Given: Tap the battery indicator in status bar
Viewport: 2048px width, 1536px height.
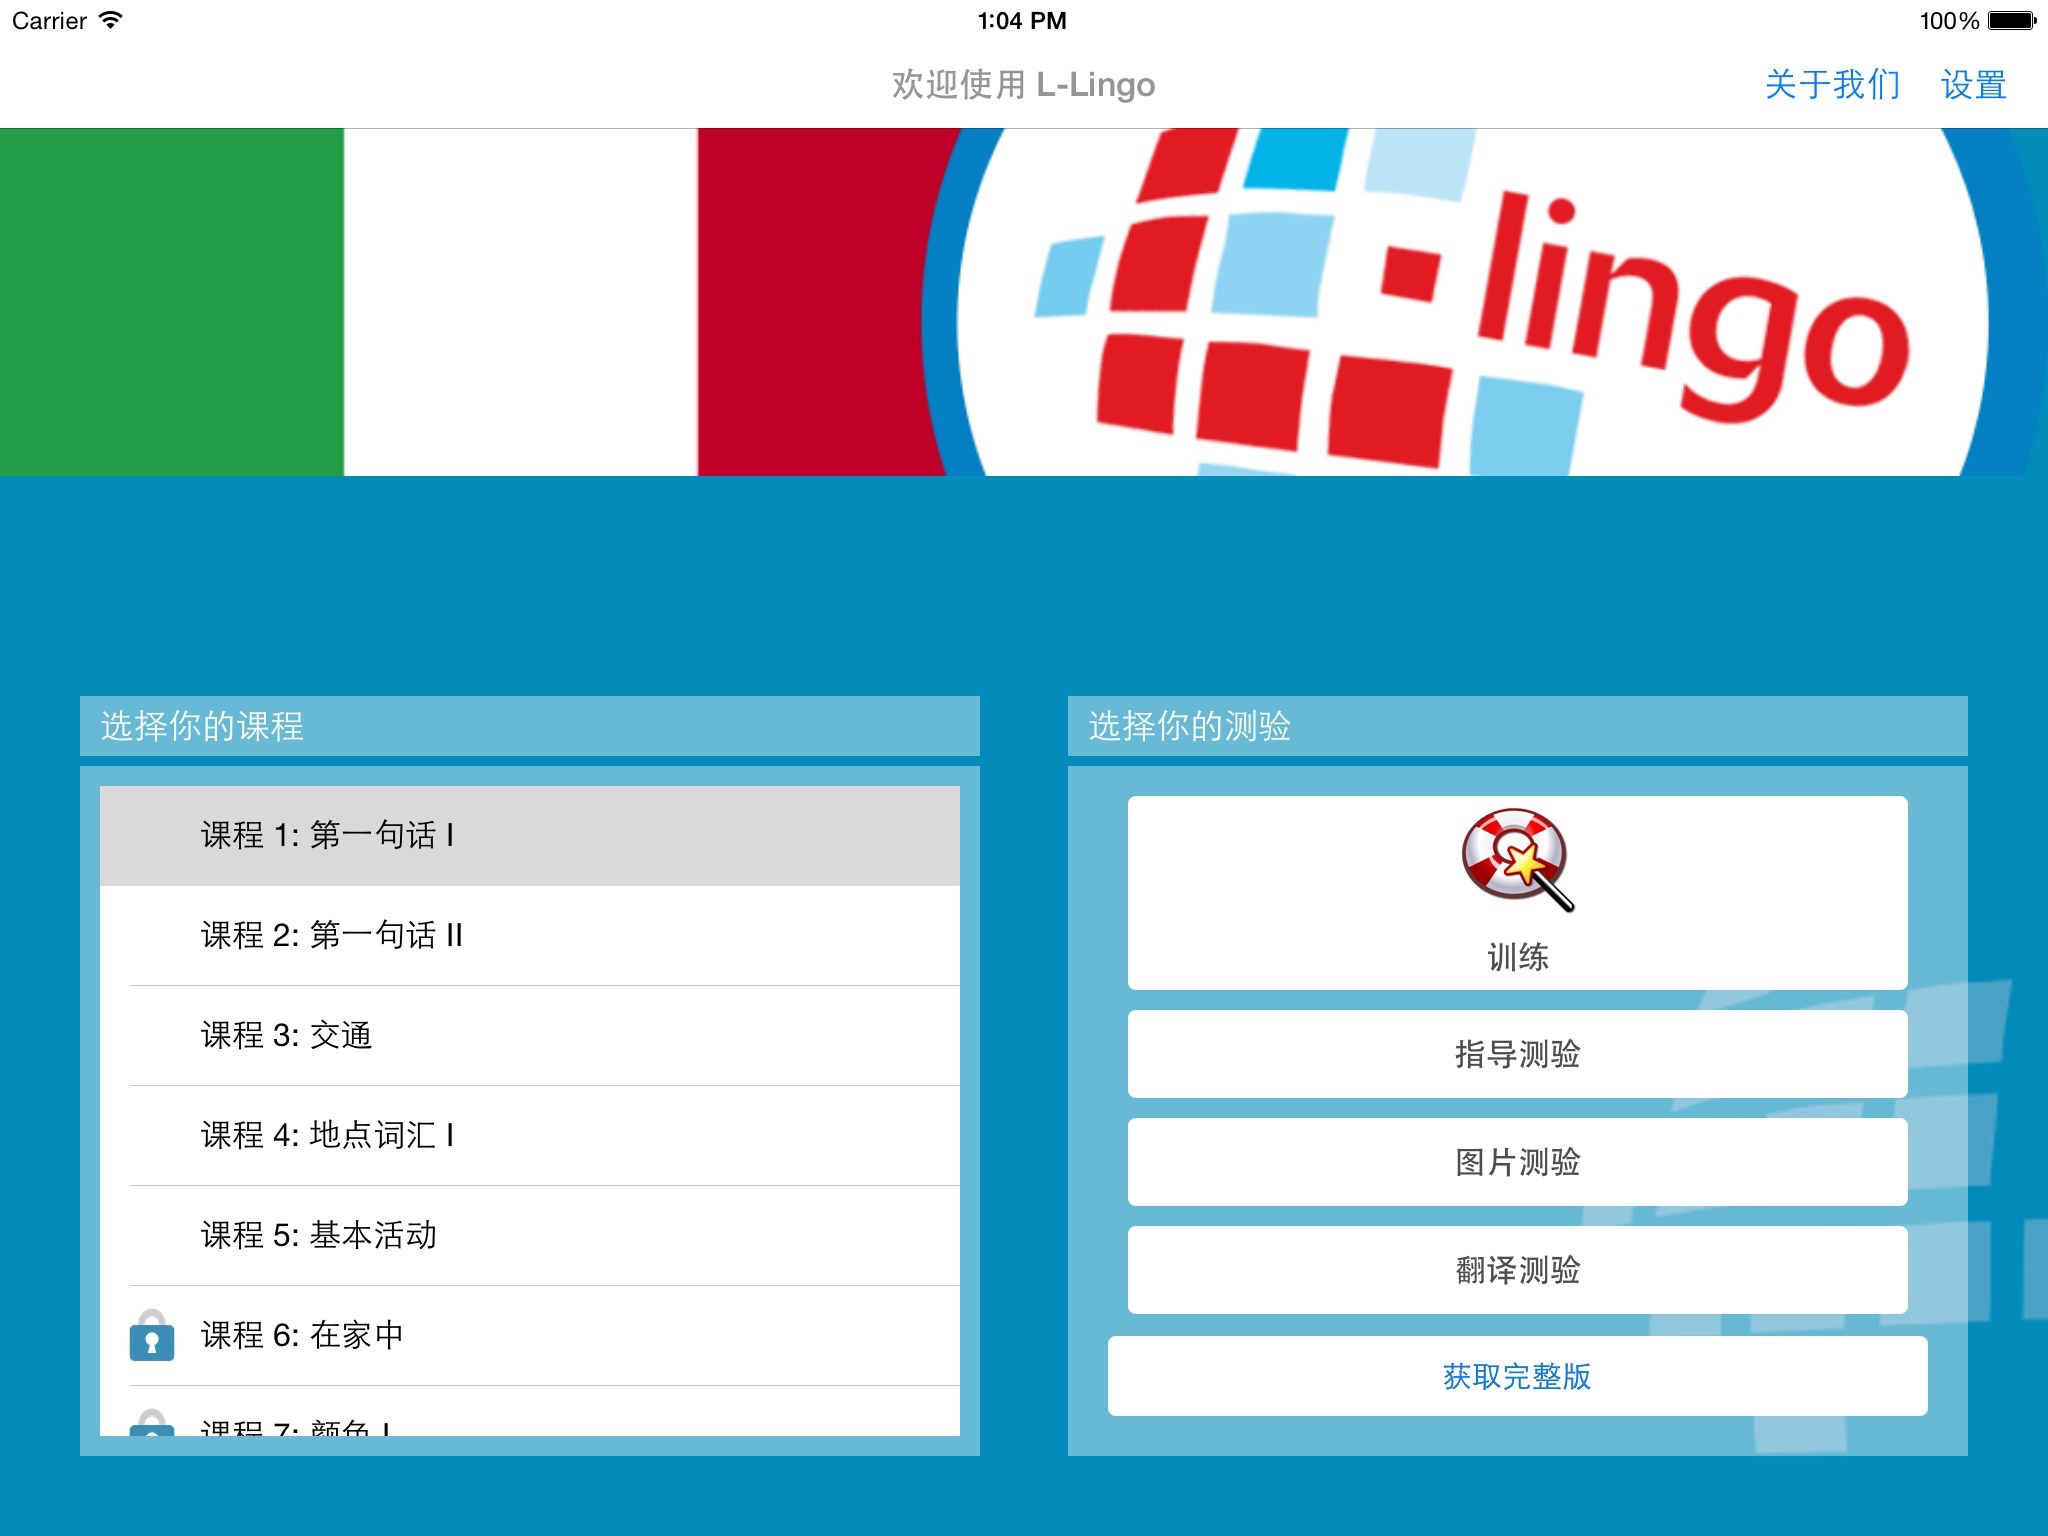Looking at the screenshot, I should [2010, 21].
